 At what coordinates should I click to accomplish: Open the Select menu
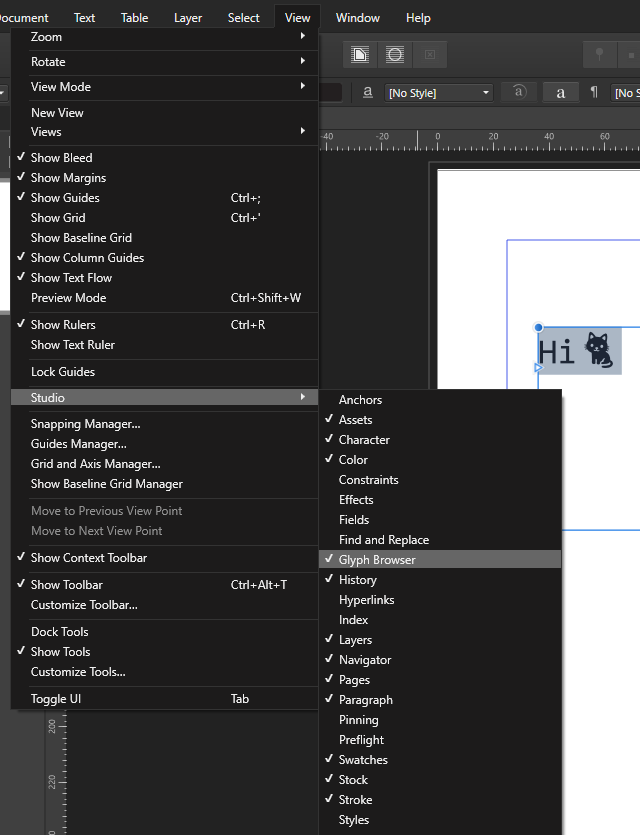243,18
